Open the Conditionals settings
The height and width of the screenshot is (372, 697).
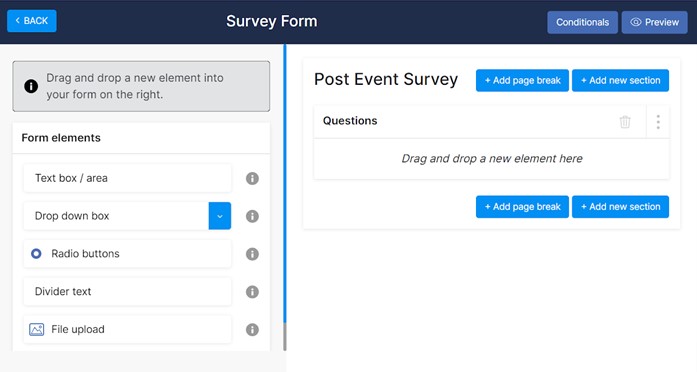point(582,22)
